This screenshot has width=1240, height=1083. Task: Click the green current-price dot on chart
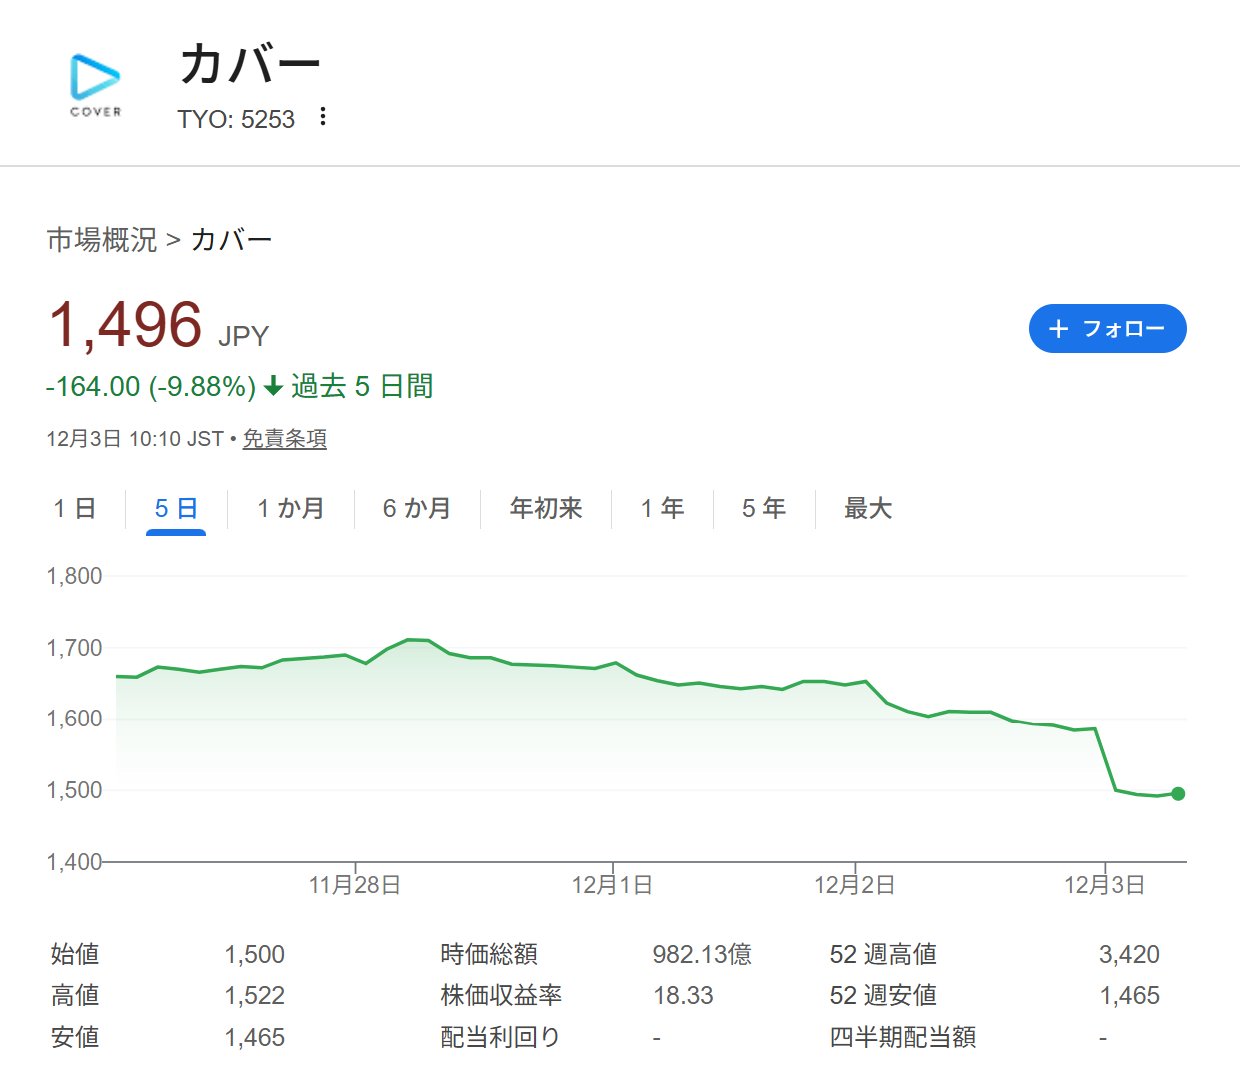click(x=1178, y=794)
